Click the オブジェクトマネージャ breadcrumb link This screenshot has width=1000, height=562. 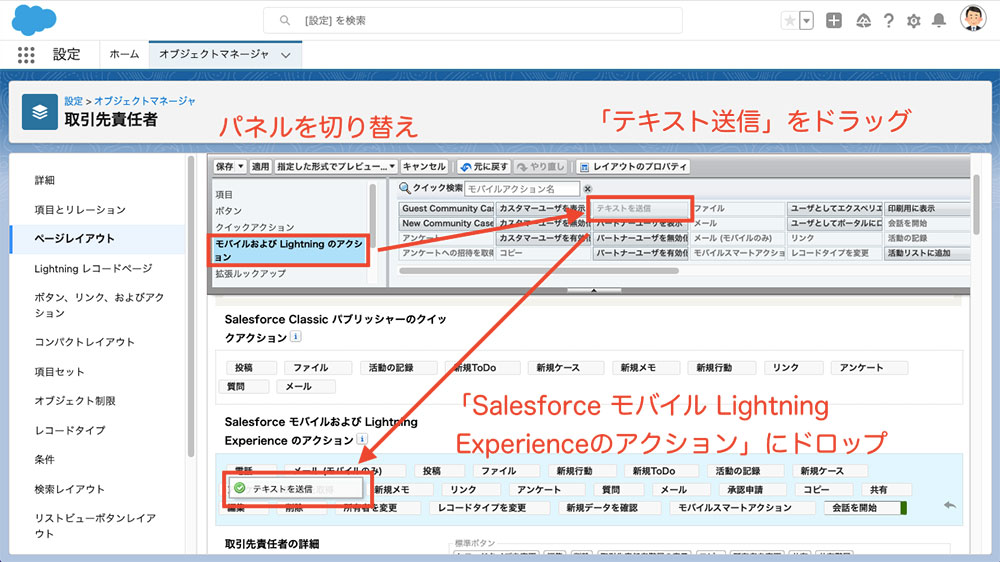[145, 101]
